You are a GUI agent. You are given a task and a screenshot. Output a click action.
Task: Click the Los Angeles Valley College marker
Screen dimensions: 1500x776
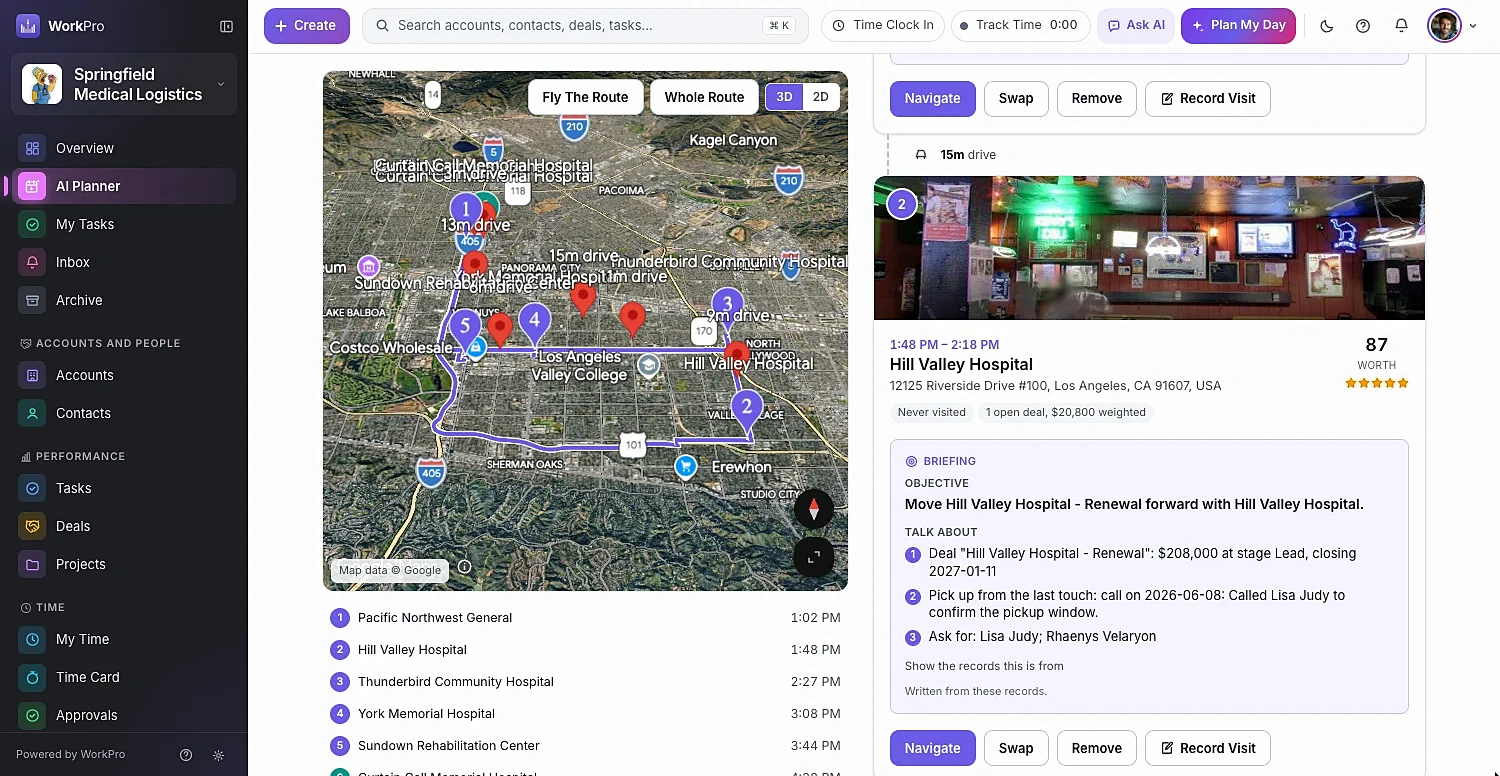(x=649, y=365)
